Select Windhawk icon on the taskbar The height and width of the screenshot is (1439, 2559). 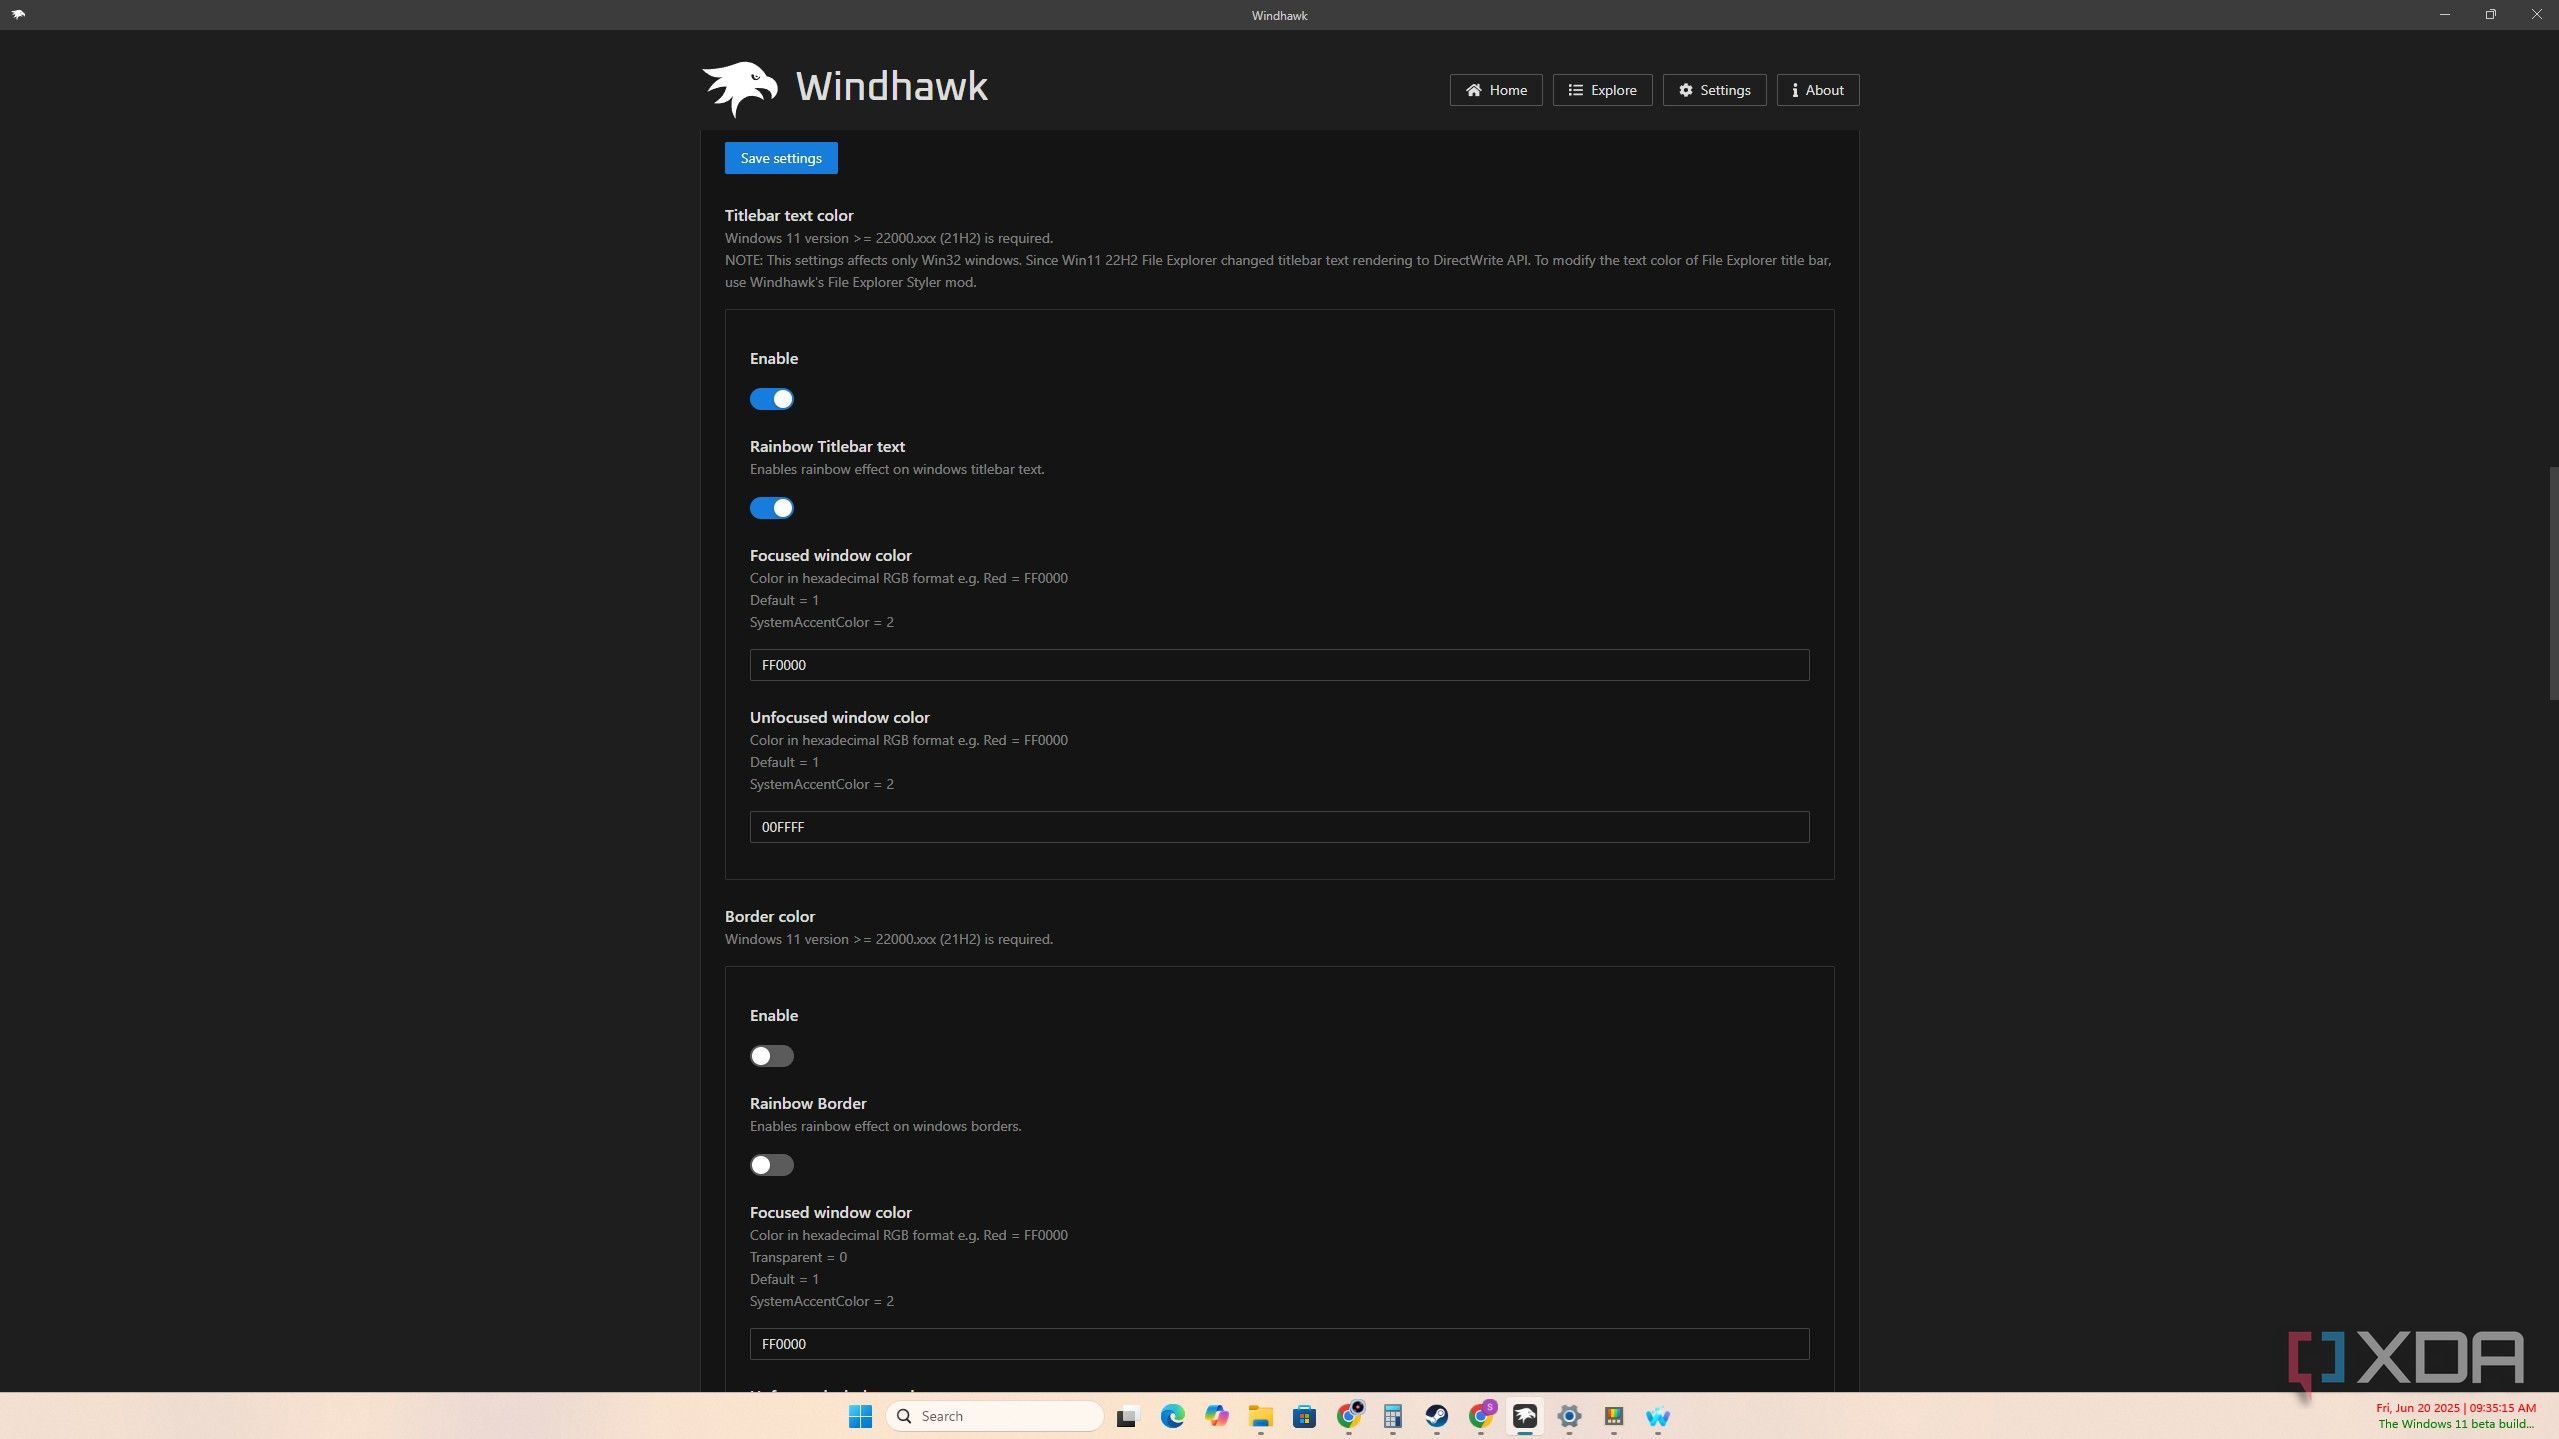coord(1525,1416)
